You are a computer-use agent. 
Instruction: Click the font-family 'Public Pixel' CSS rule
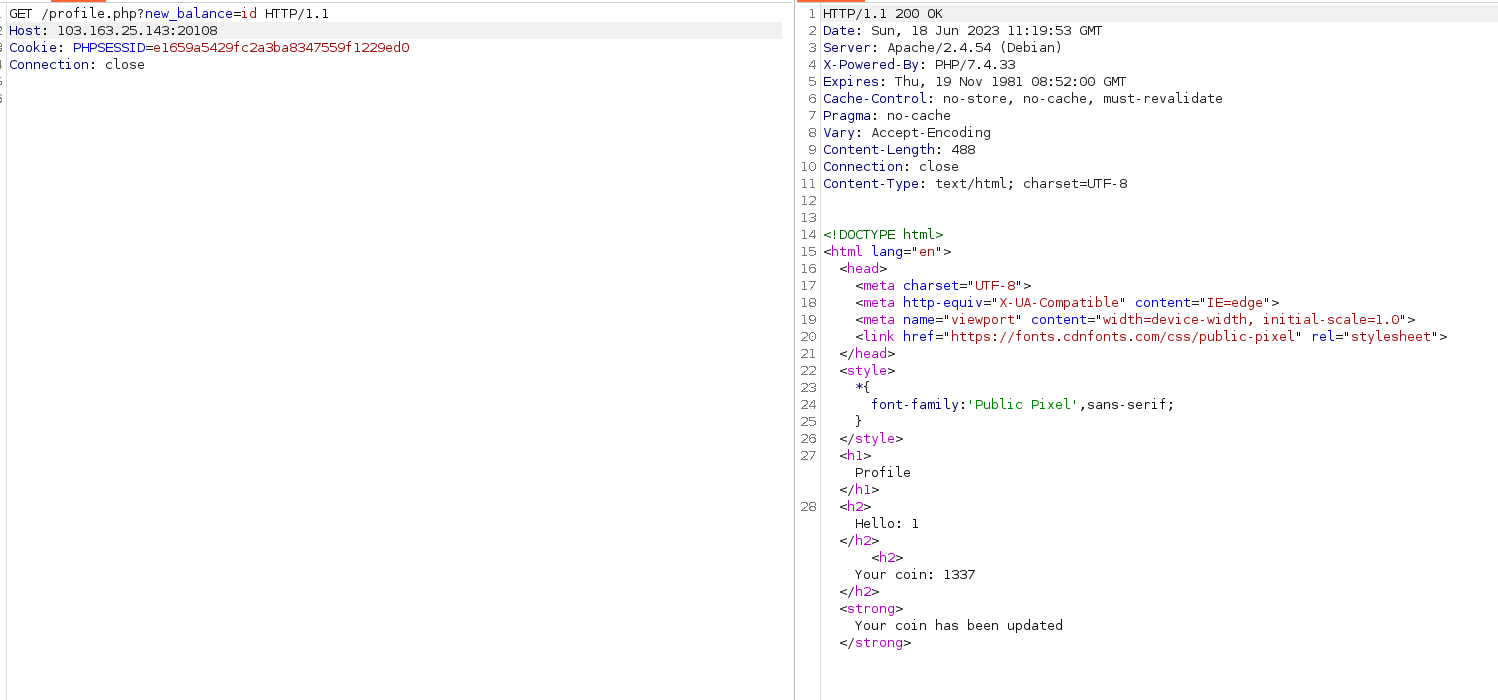tap(1022, 405)
